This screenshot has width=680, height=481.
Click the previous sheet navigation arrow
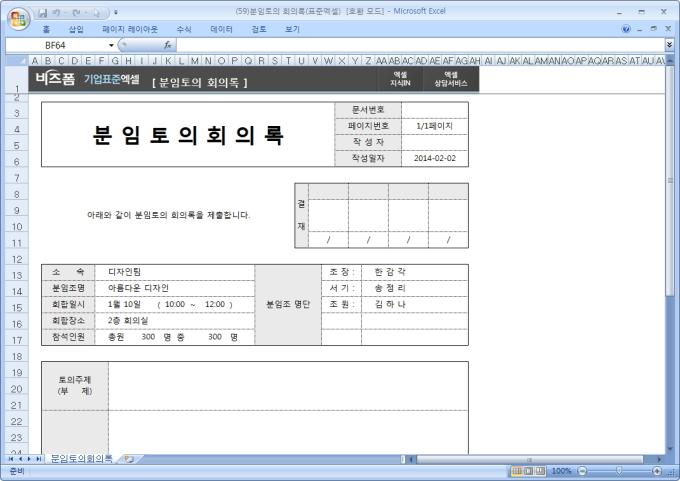[x=20, y=459]
